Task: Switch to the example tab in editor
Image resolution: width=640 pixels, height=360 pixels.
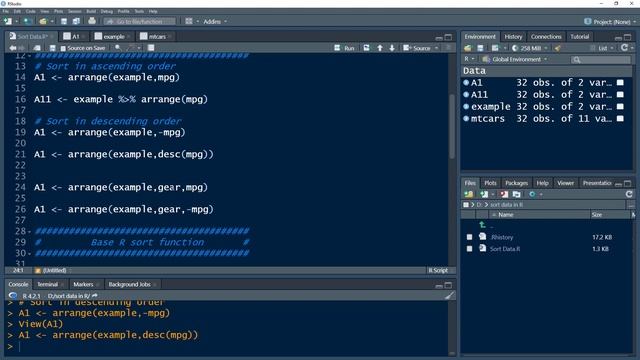Action: point(113,37)
